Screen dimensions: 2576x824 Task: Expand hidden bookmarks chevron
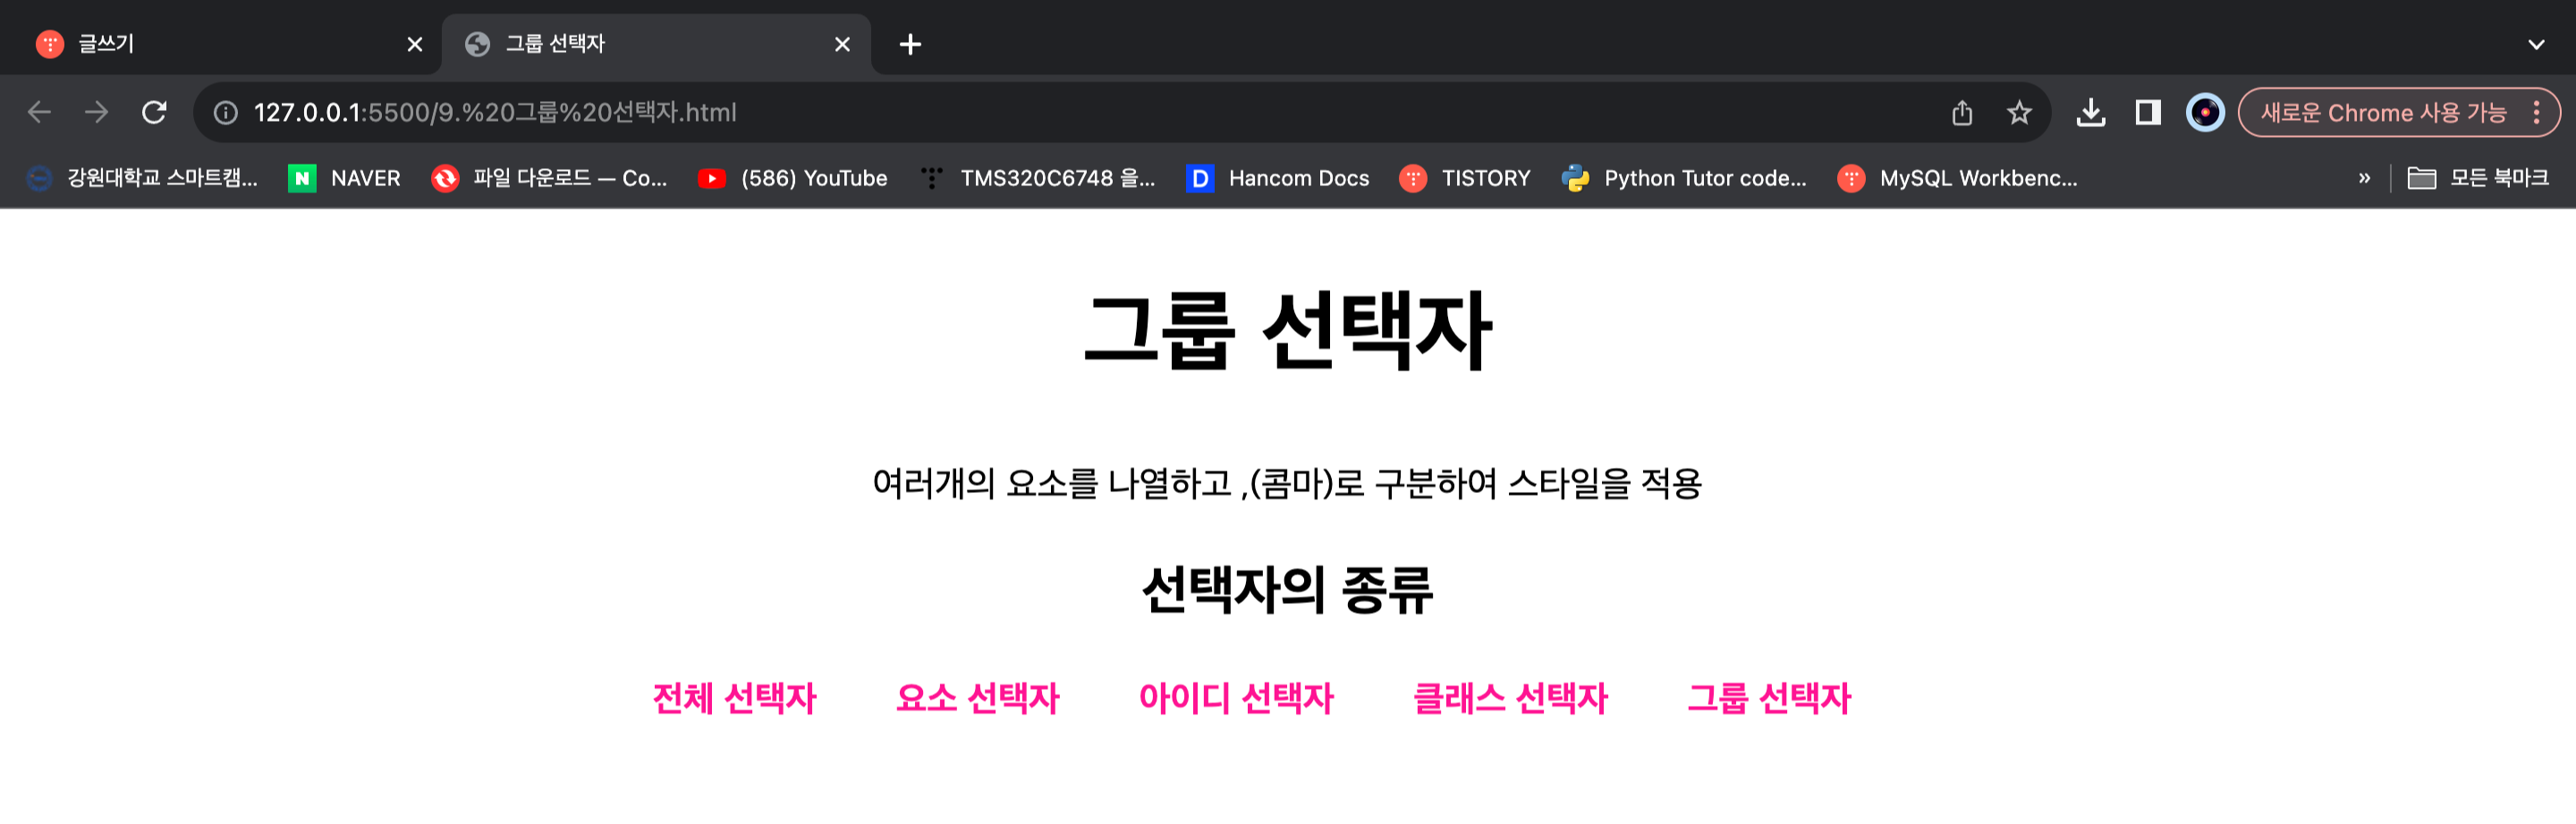click(x=2364, y=178)
